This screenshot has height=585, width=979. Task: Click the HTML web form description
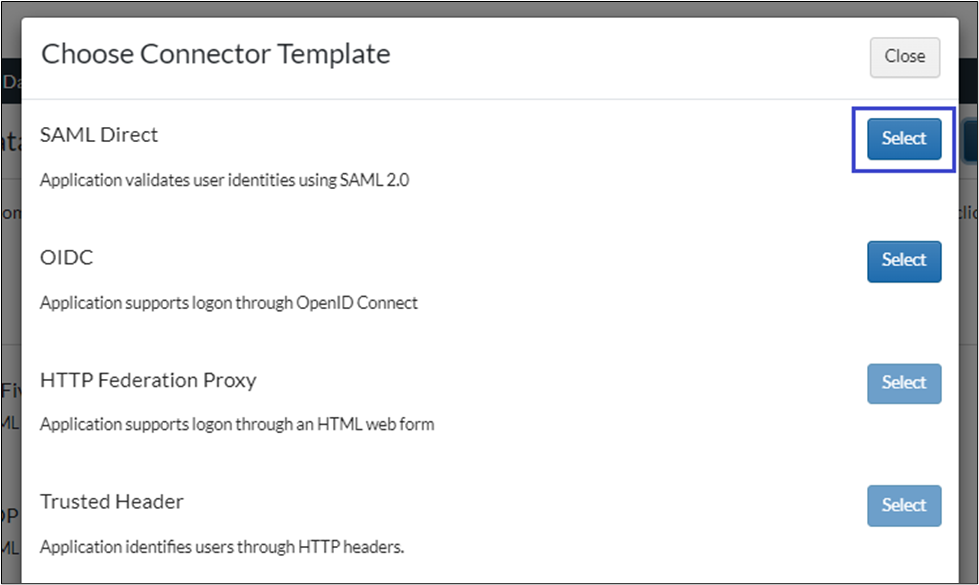point(237,425)
